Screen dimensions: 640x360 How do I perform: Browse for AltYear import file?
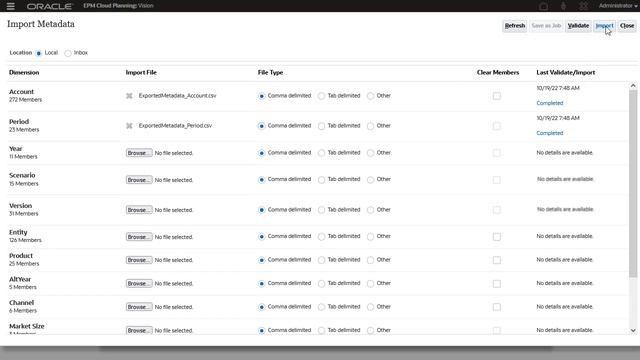[x=139, y=284]
